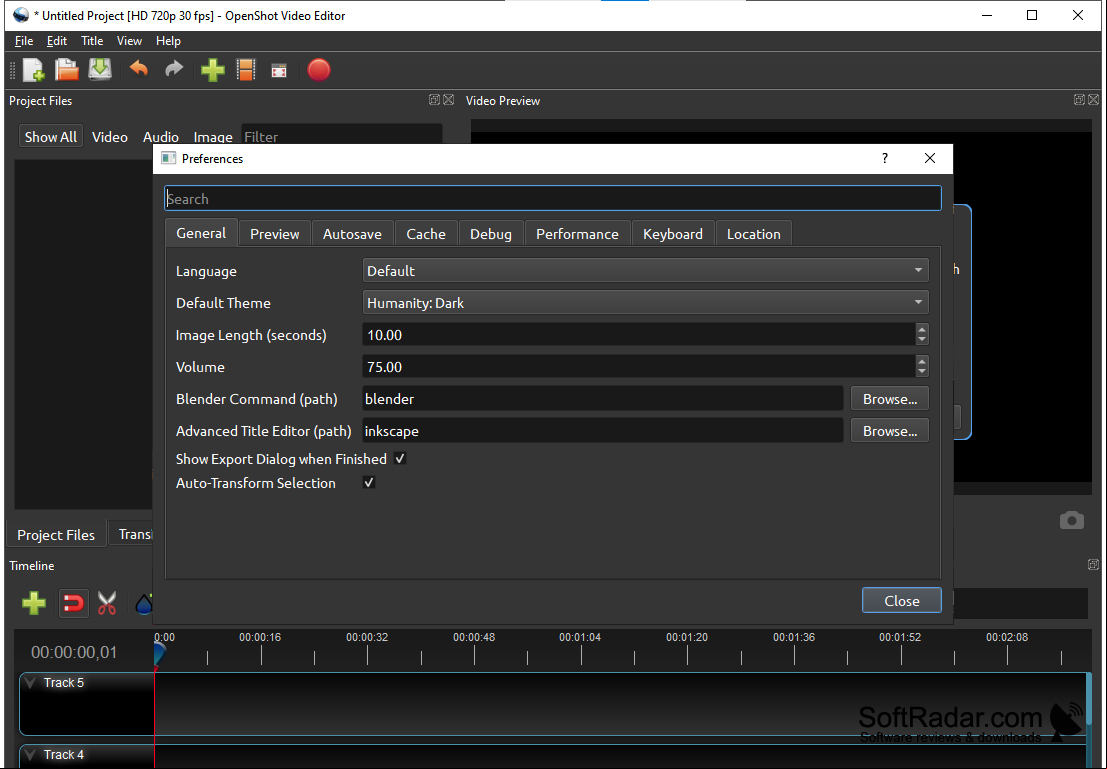1107x769 pixels.
Task: Select the Razor scissors tool
Action: [x=107, y=604]
